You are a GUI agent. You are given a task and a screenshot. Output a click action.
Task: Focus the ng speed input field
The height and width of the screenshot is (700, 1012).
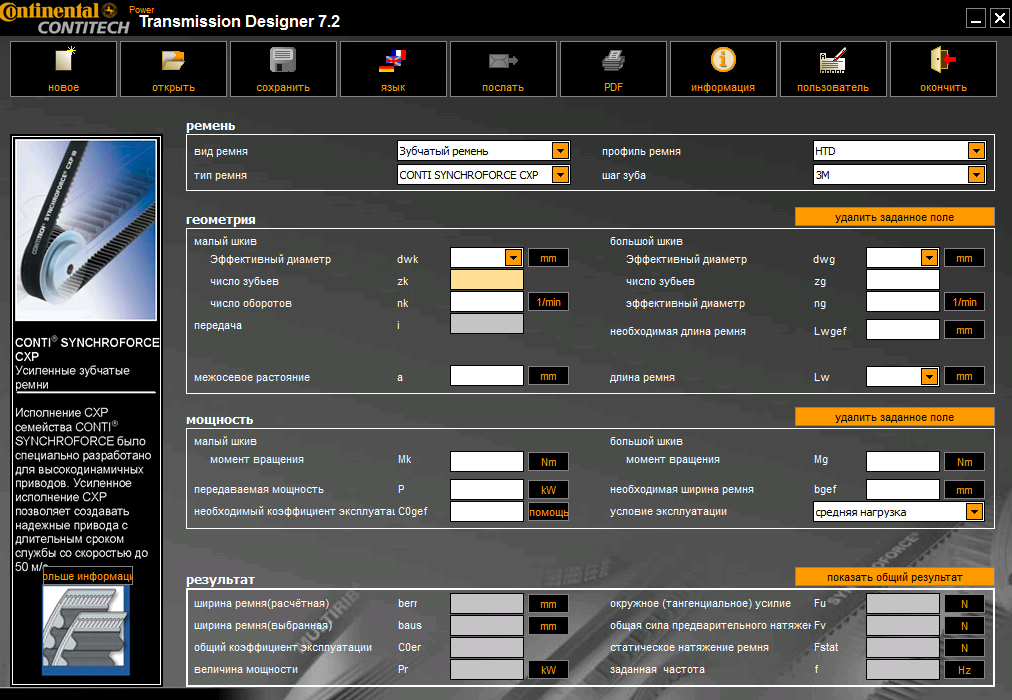[x=902, y=301]
